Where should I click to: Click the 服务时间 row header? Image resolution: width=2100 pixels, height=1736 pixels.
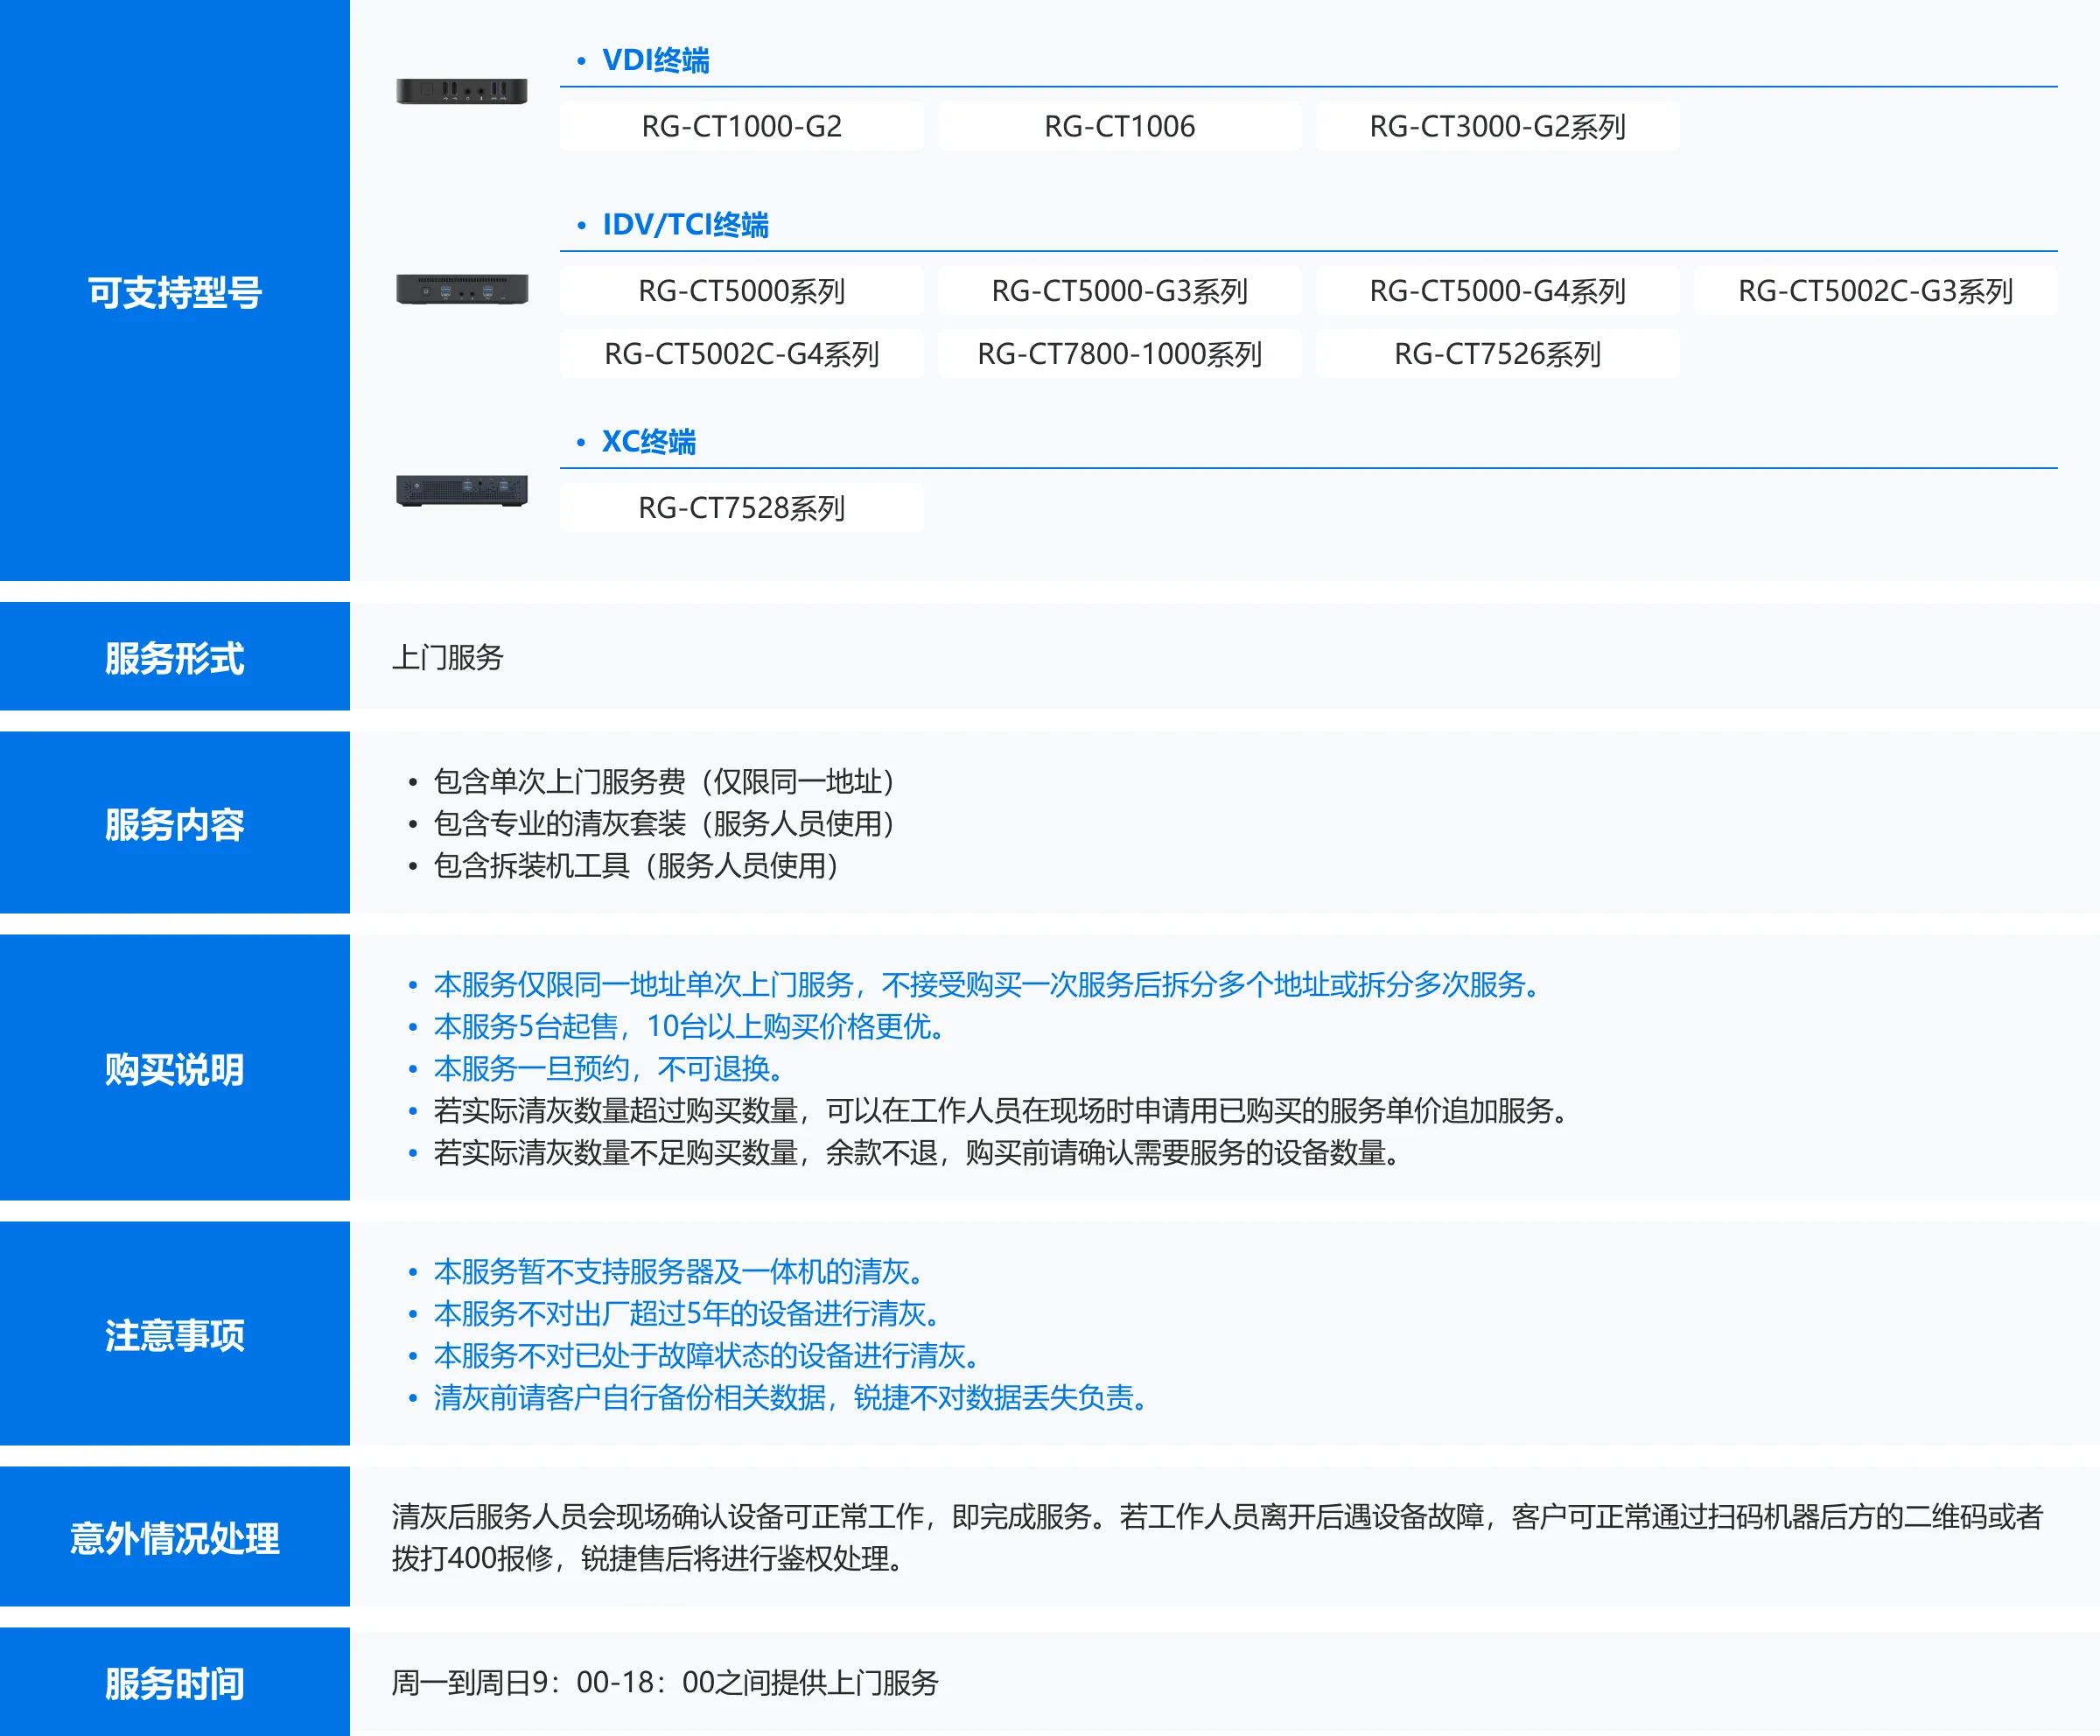[175, 1683]
